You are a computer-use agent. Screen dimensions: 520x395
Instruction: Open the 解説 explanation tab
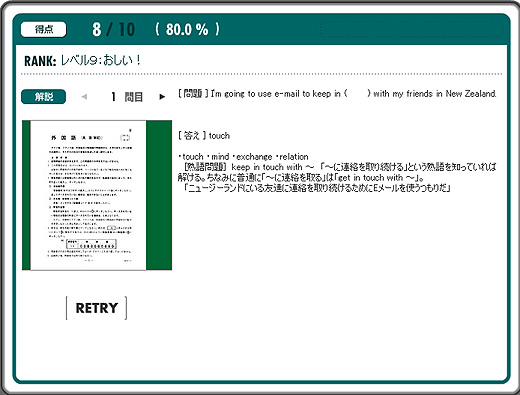click(43, 97)
